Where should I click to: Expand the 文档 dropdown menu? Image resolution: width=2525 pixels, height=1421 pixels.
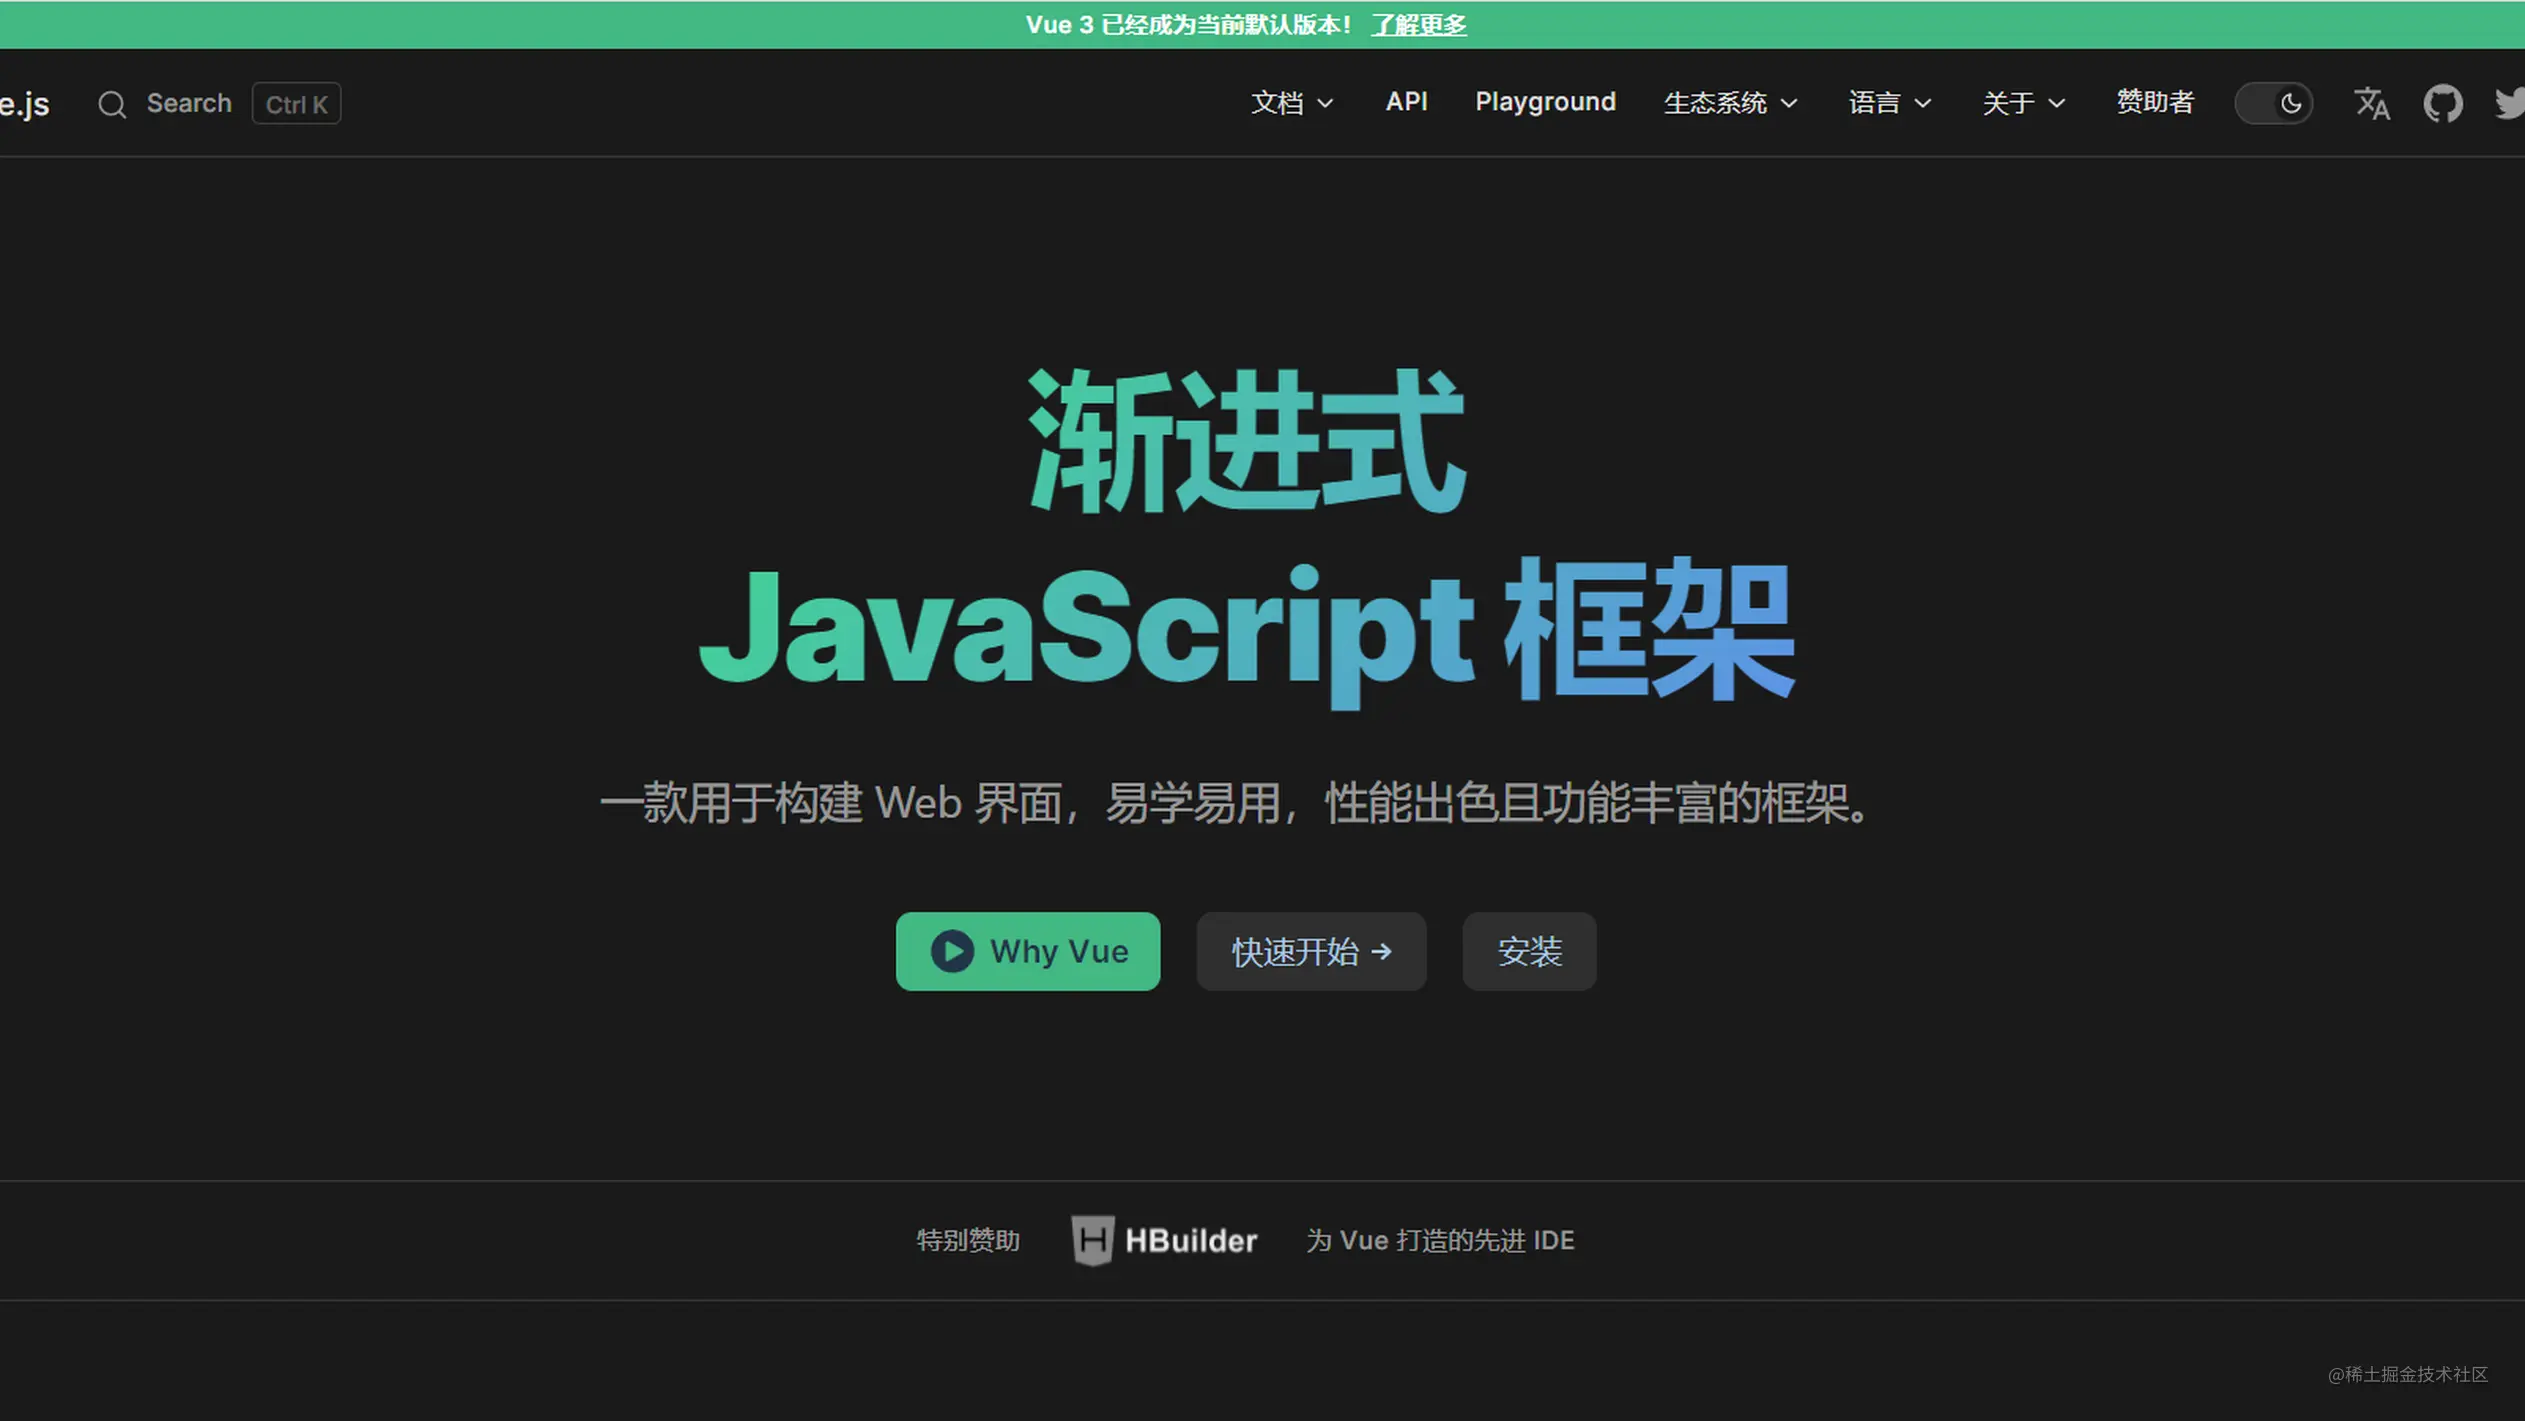tap(1291, 103)
